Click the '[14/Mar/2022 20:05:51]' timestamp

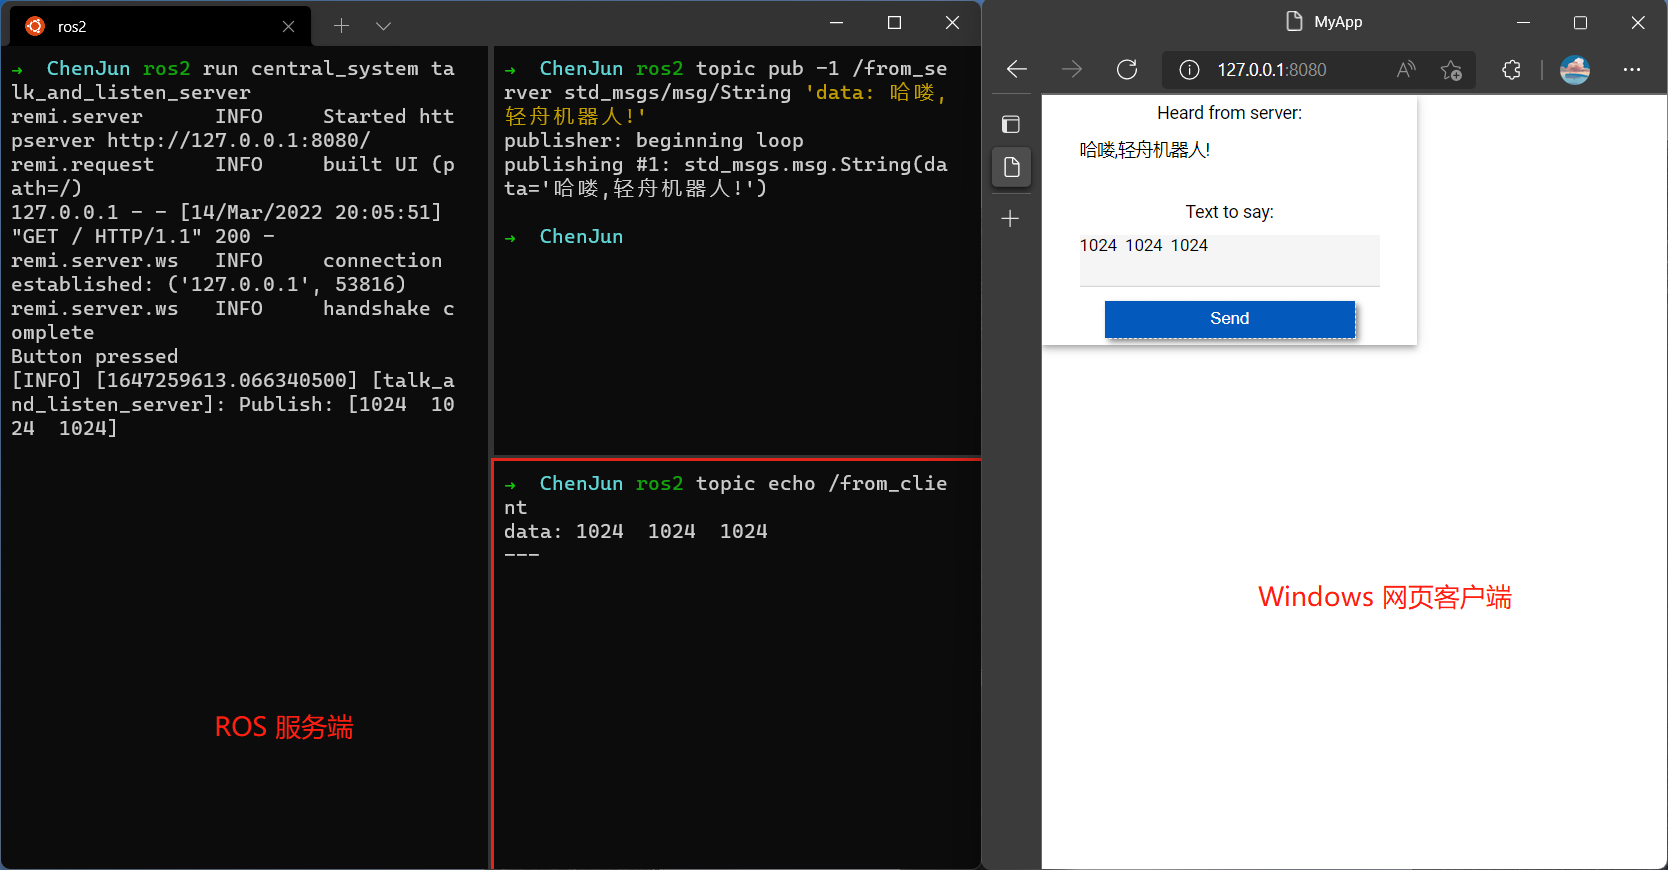coord(310,213)
